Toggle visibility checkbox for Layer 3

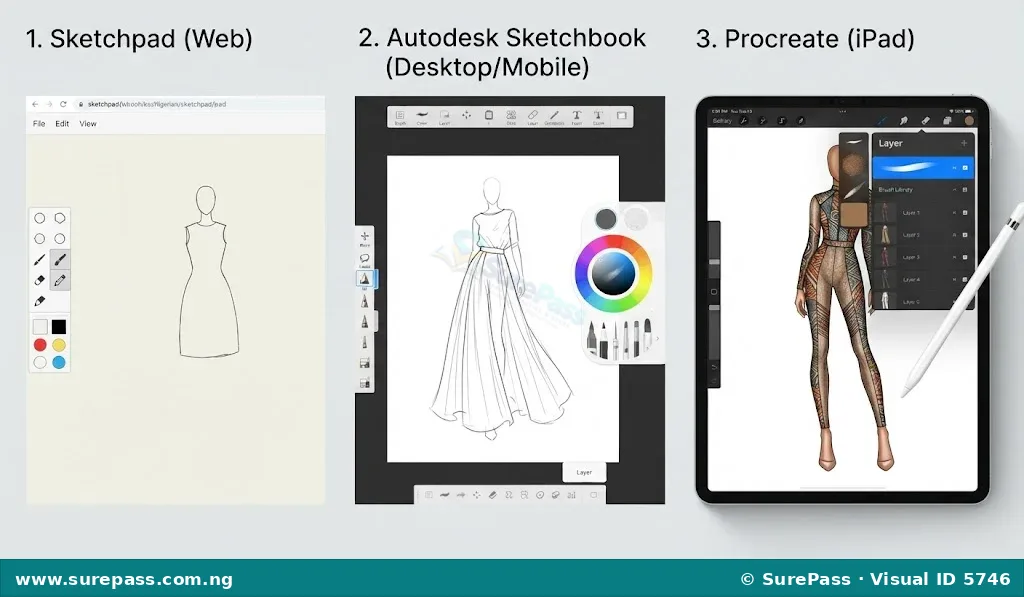pos(965,257)
